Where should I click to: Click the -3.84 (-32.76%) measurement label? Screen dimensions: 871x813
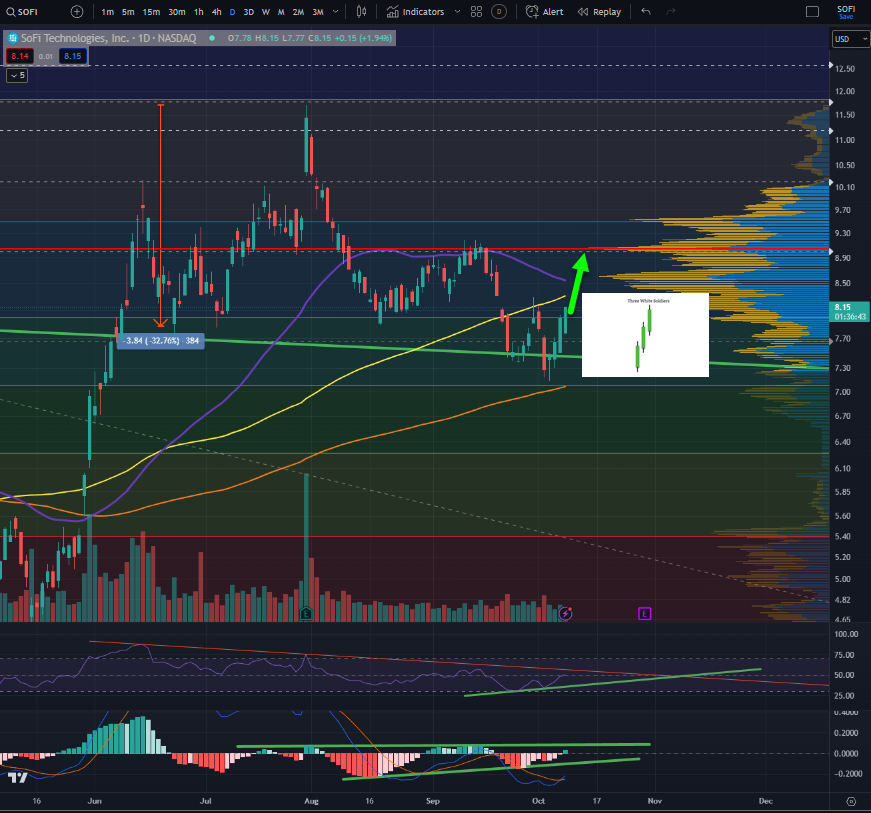(161, 340)
